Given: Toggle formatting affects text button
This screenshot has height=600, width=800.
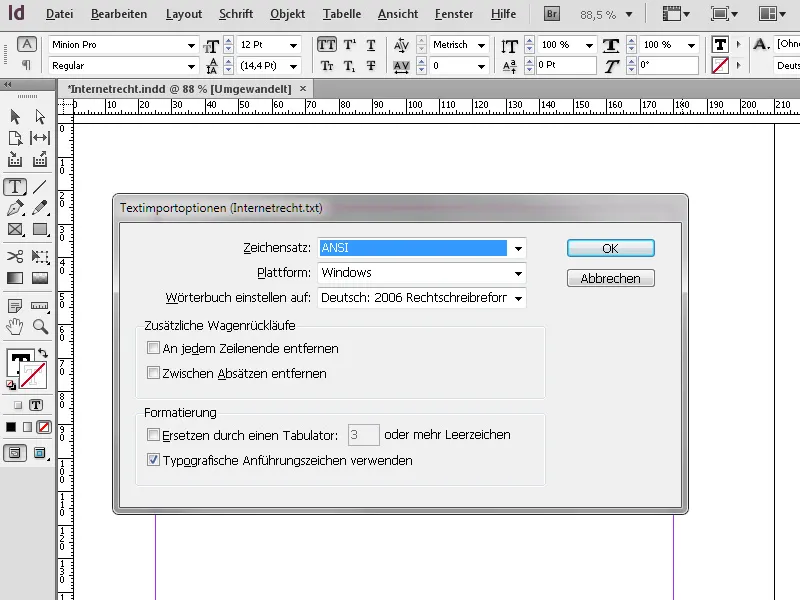Looking at the screenshot, I should point(36,405).
